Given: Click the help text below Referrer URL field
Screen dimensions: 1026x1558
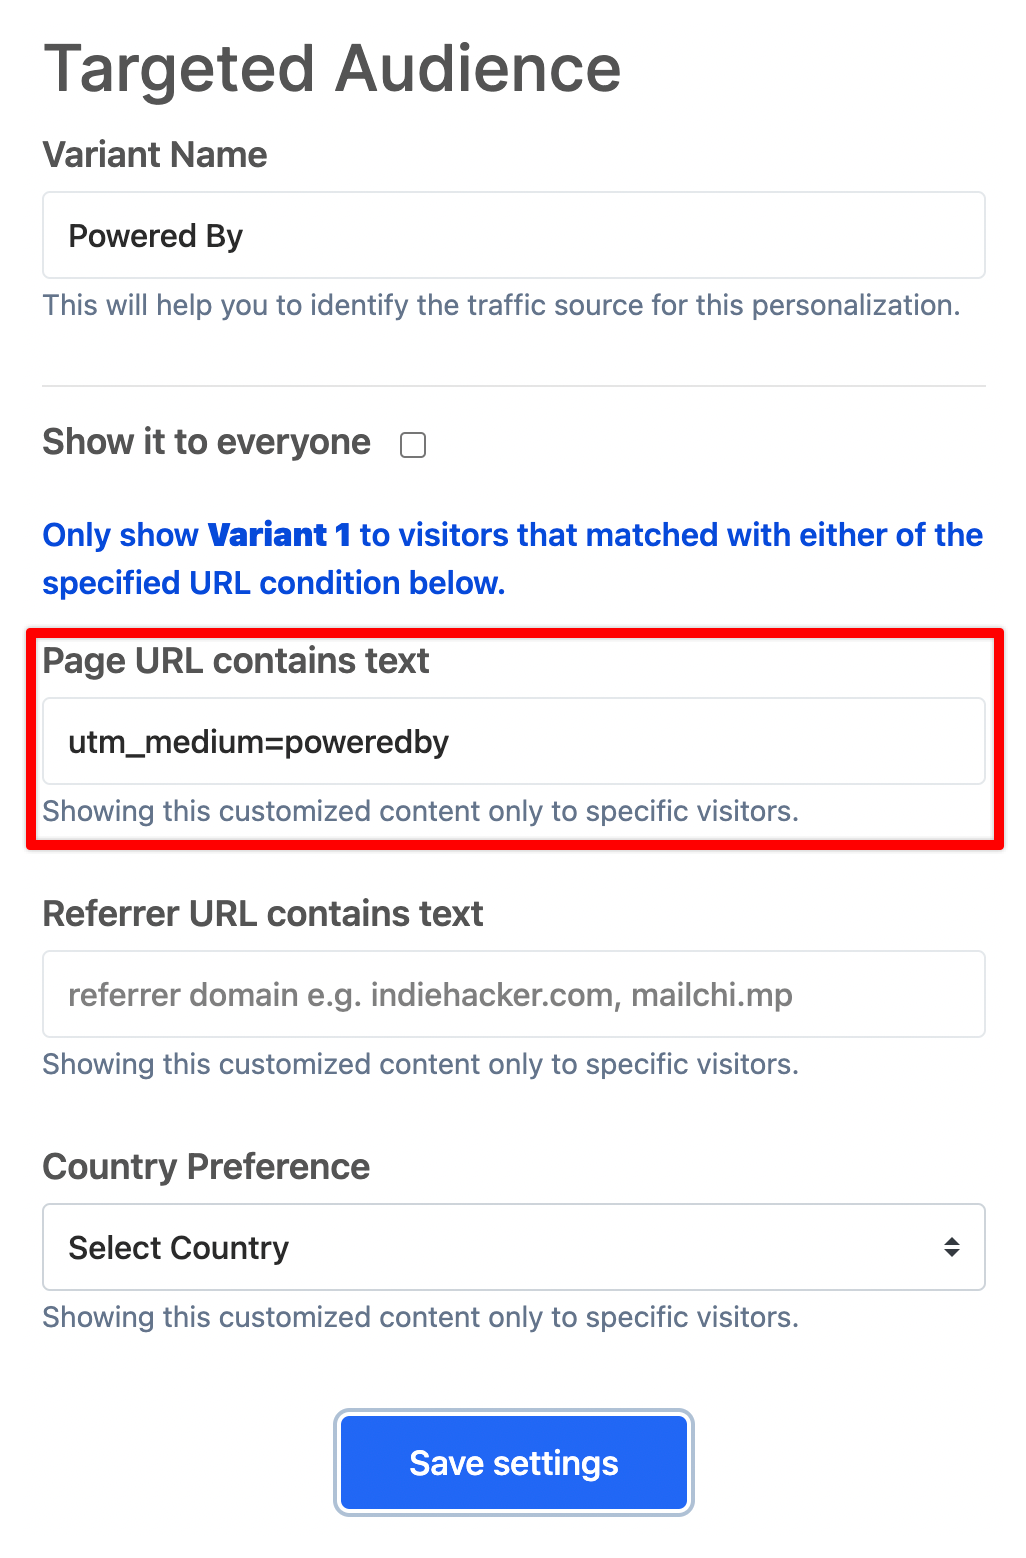Looking at the screenshot, I should [420, 1064].
